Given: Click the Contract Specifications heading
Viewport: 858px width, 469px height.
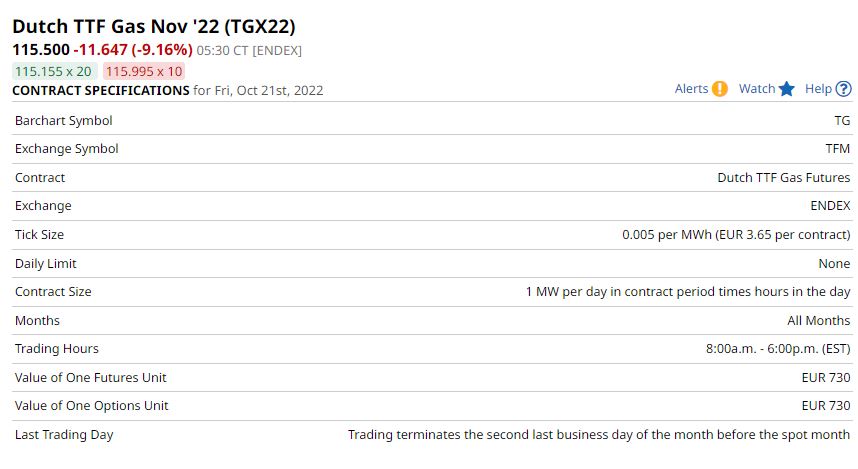Looking at the screenshot, I should [101, 90].
